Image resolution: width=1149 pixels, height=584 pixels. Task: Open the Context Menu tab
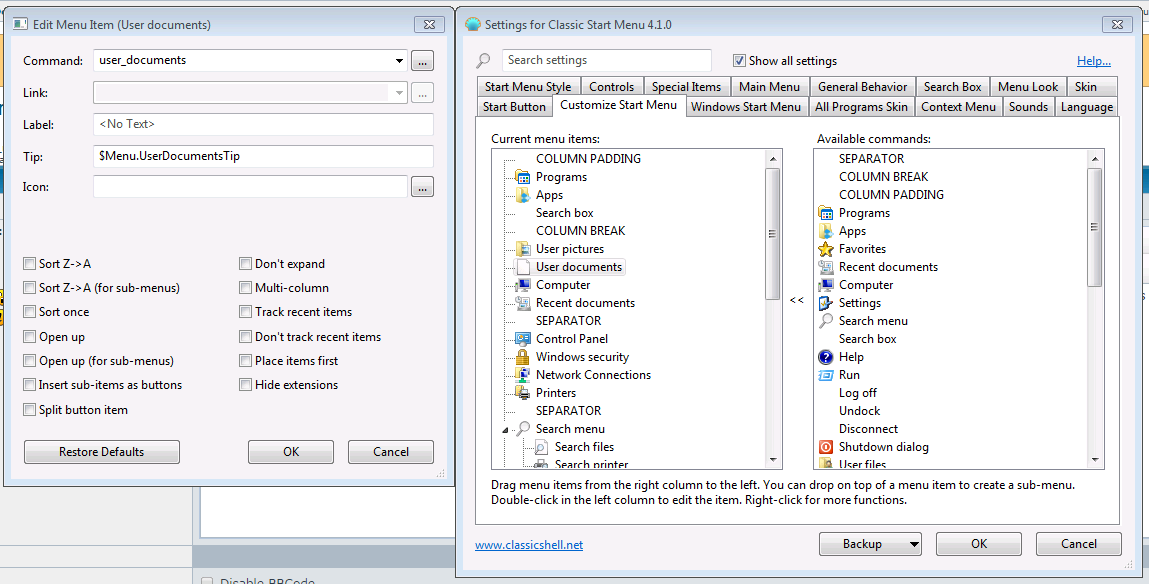tap(958, 107)
